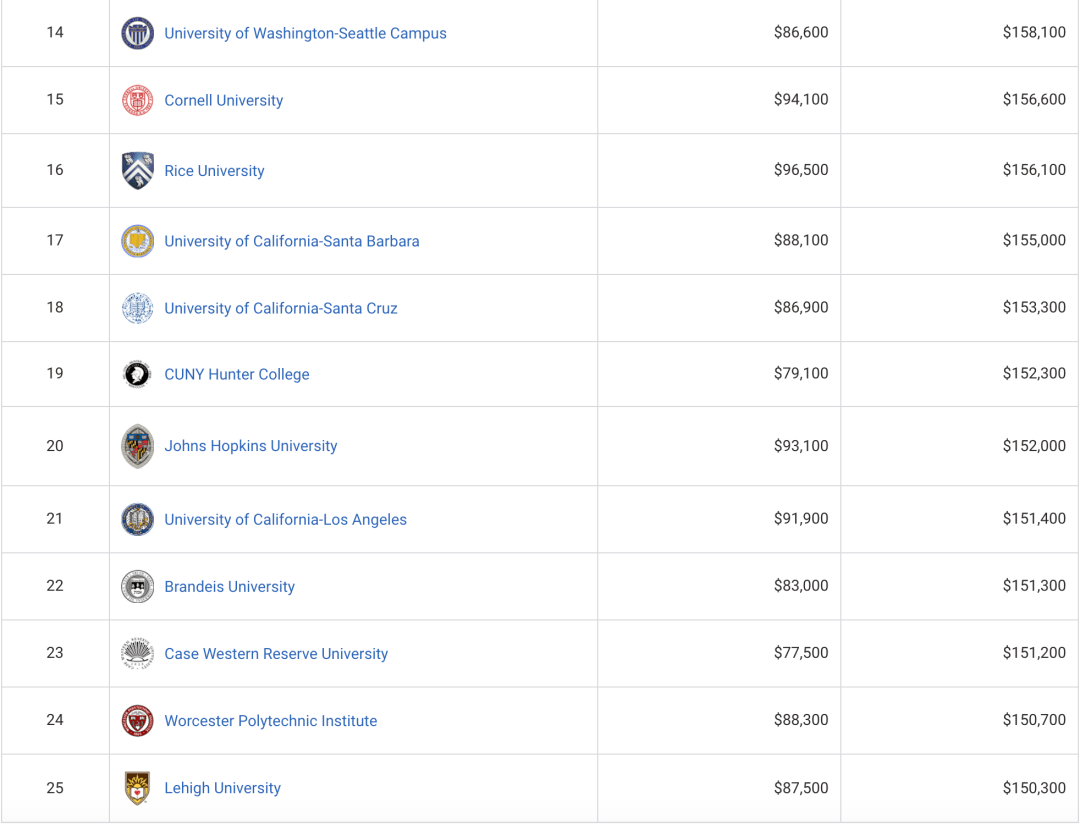Viewport: 1080px width, 824px height.
Task: Click the UCLA seal icon
Action: (x=138, y=519)
